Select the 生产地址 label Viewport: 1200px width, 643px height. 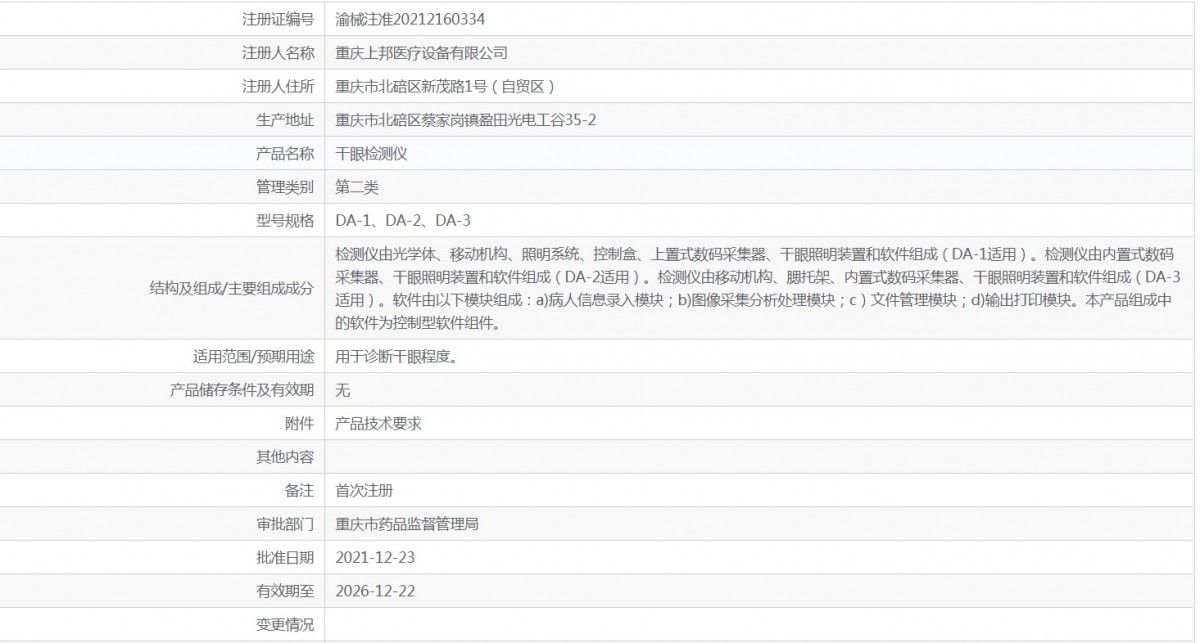pos(285,121)
